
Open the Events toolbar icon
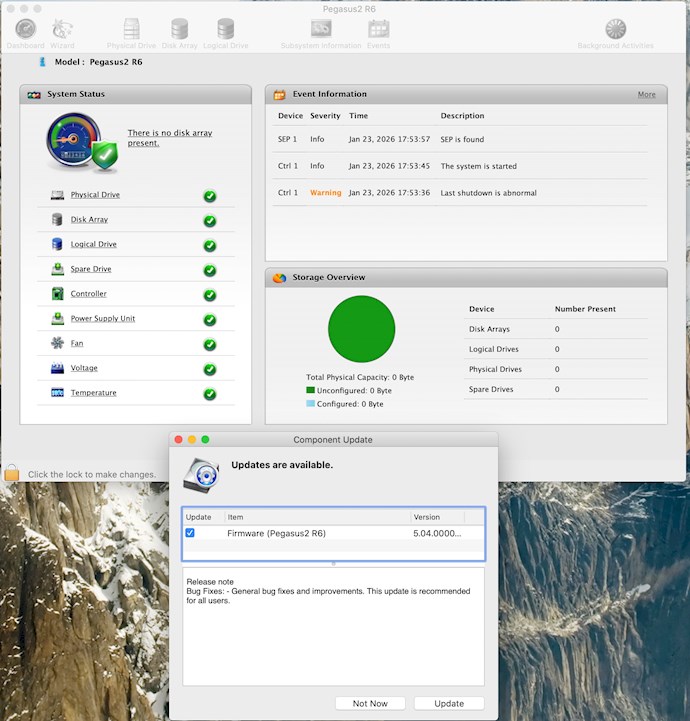click(378, 31)
